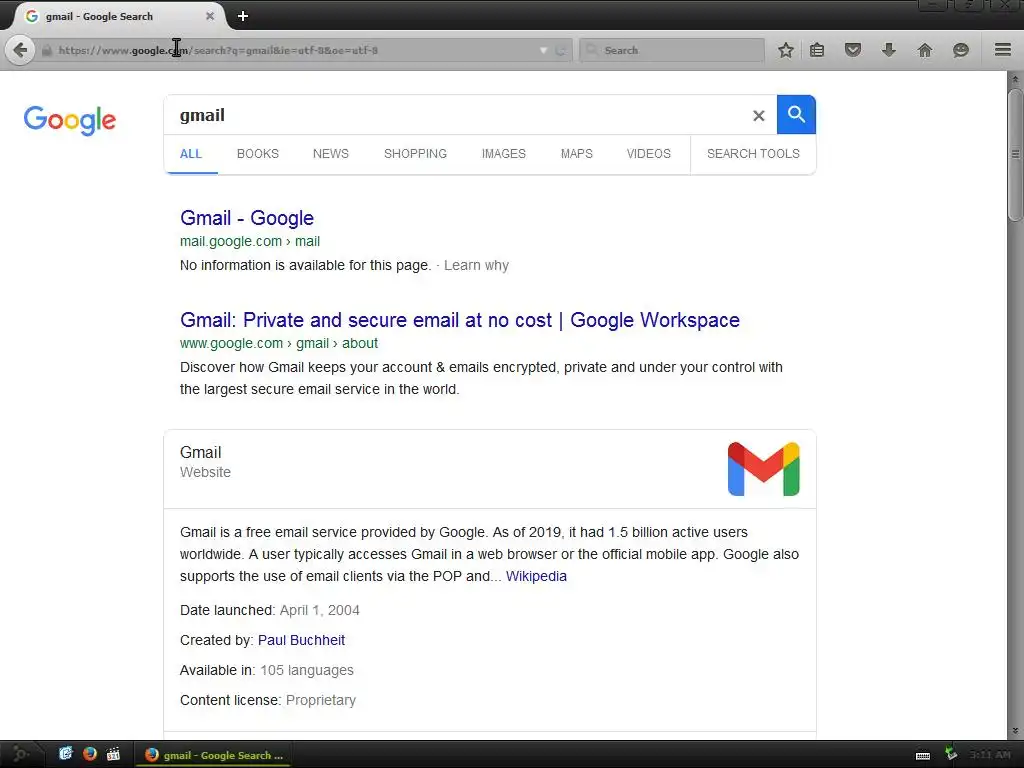Viewport: 1024px width, 768px height.
Task: Go to the home page icon
Action: (925, 50)
